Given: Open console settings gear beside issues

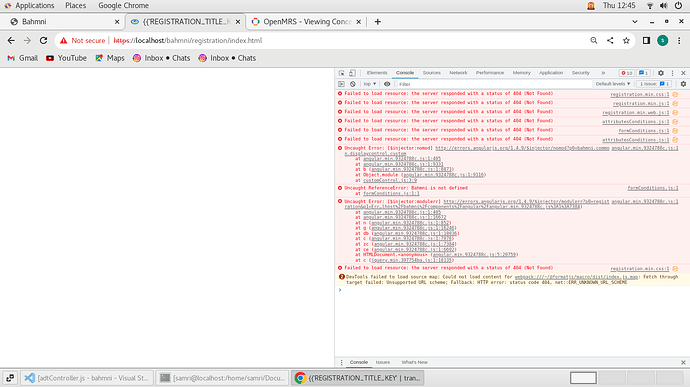Looking at the screenshot, I should 683,84.
